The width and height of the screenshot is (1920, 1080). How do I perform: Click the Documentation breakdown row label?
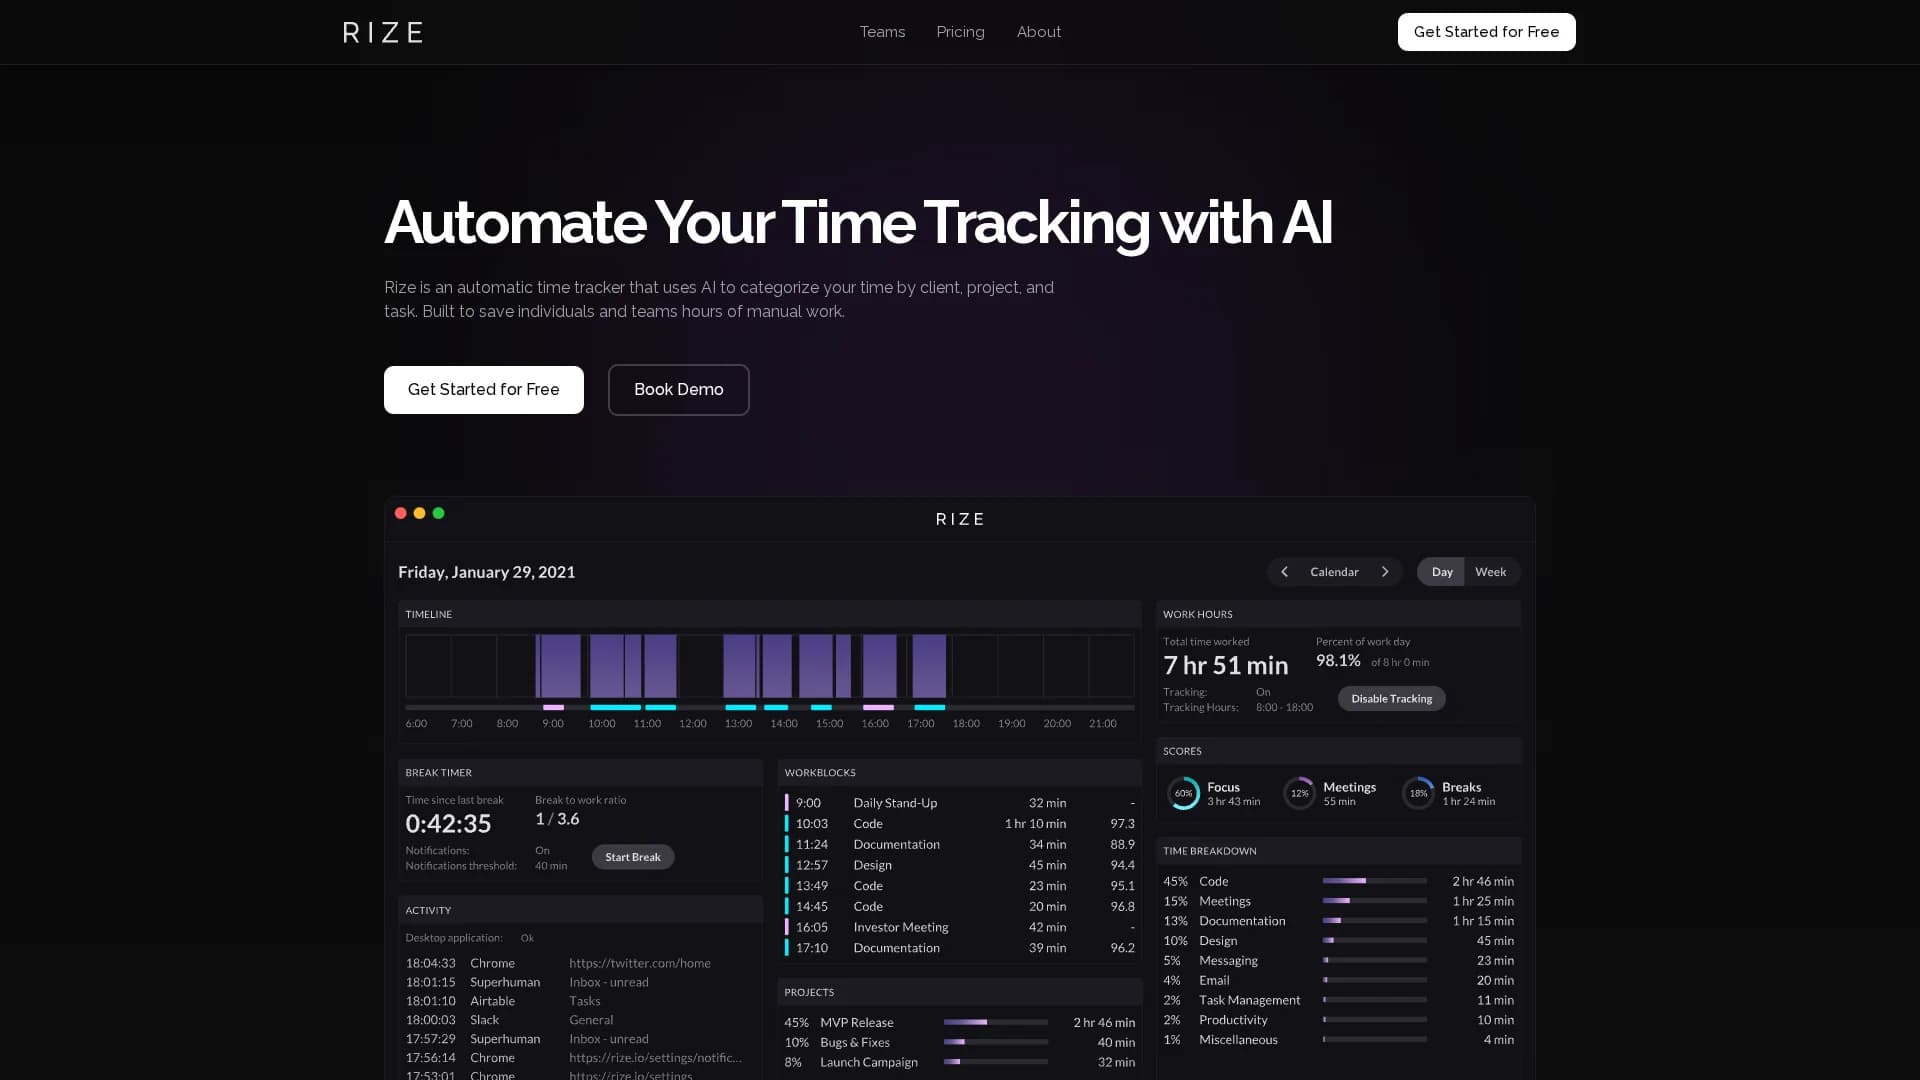[1242, 921]
